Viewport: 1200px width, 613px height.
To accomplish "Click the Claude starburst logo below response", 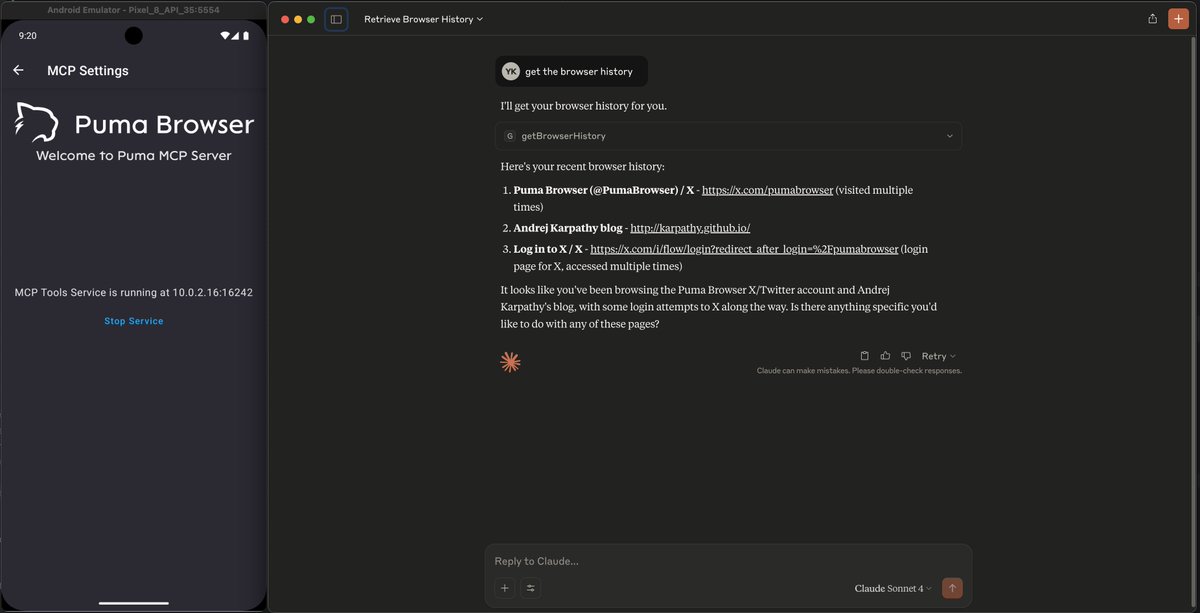I will (510, 362).
